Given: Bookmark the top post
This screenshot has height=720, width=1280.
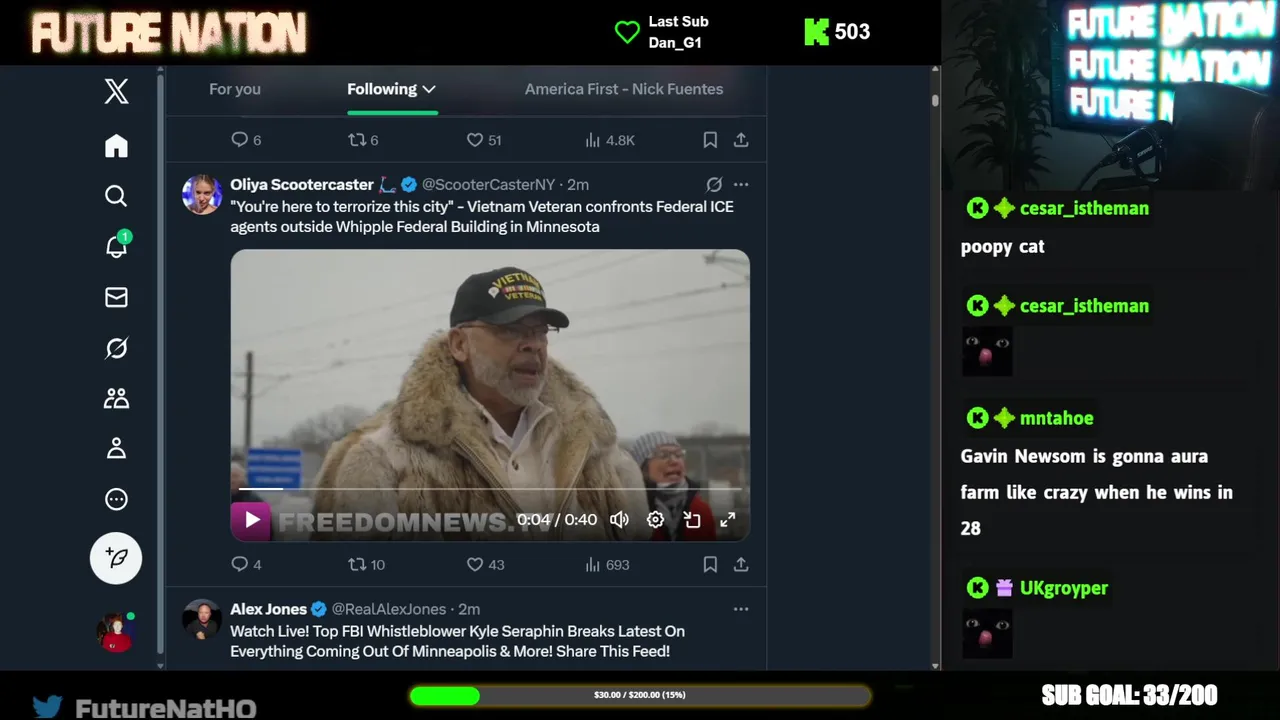Looking at the screenshot, I should tap(710, 140).
